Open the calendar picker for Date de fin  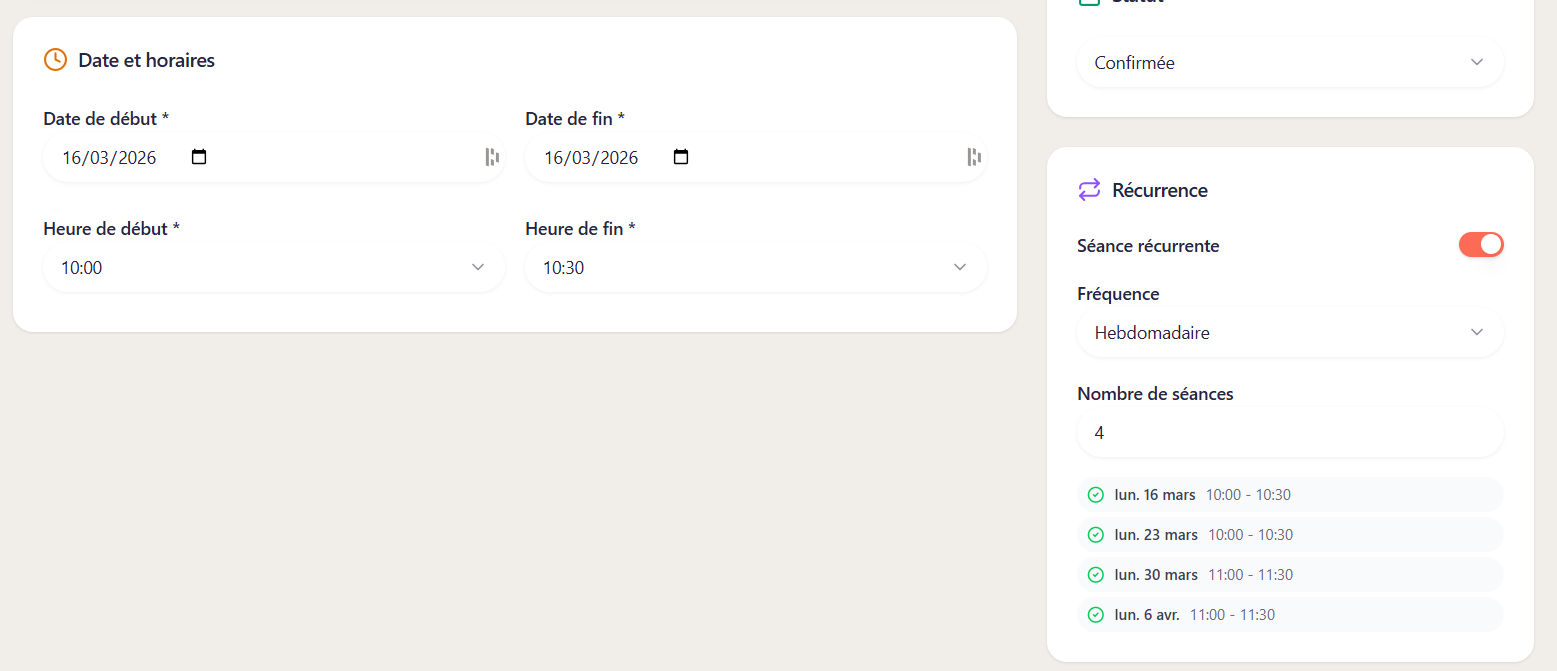click(680, 157)
